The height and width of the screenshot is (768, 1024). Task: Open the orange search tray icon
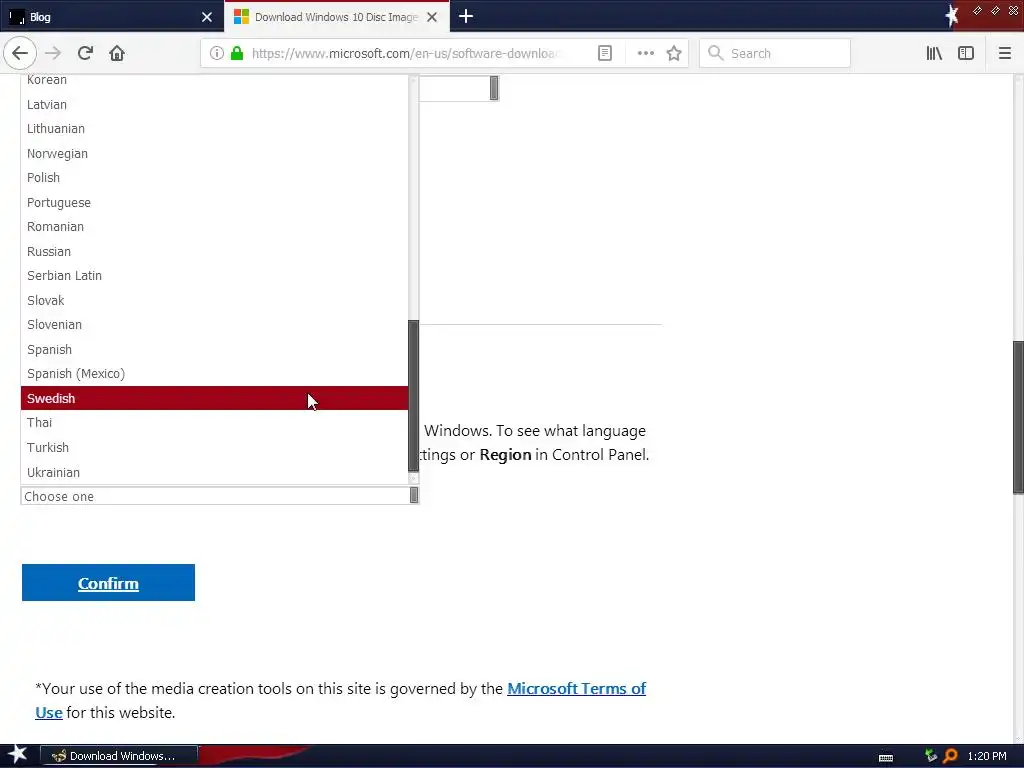950,756
